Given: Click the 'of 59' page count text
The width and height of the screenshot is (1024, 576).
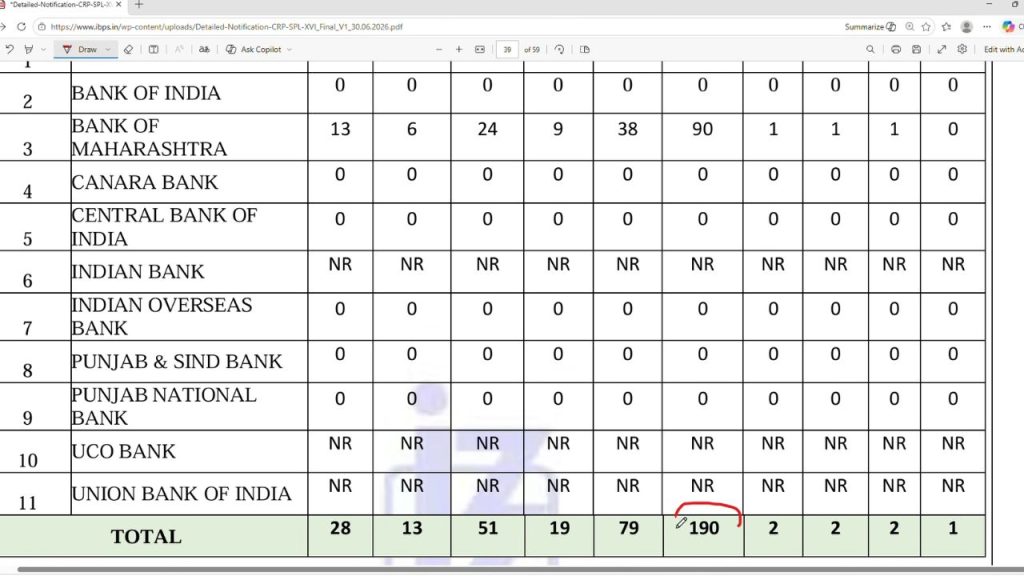Looking at the screenshot, I should tap(532, 50).
